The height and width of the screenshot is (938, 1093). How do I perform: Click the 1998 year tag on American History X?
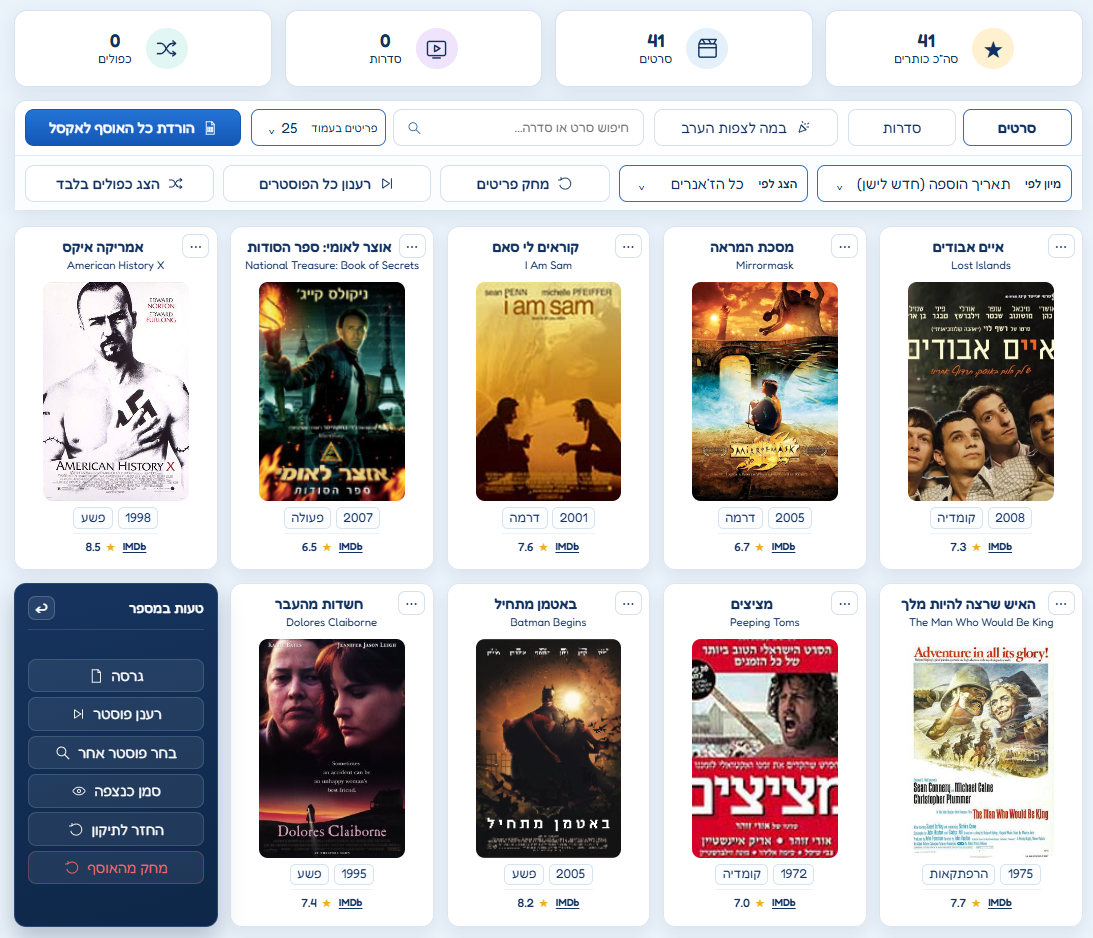(x=138, y=518)
